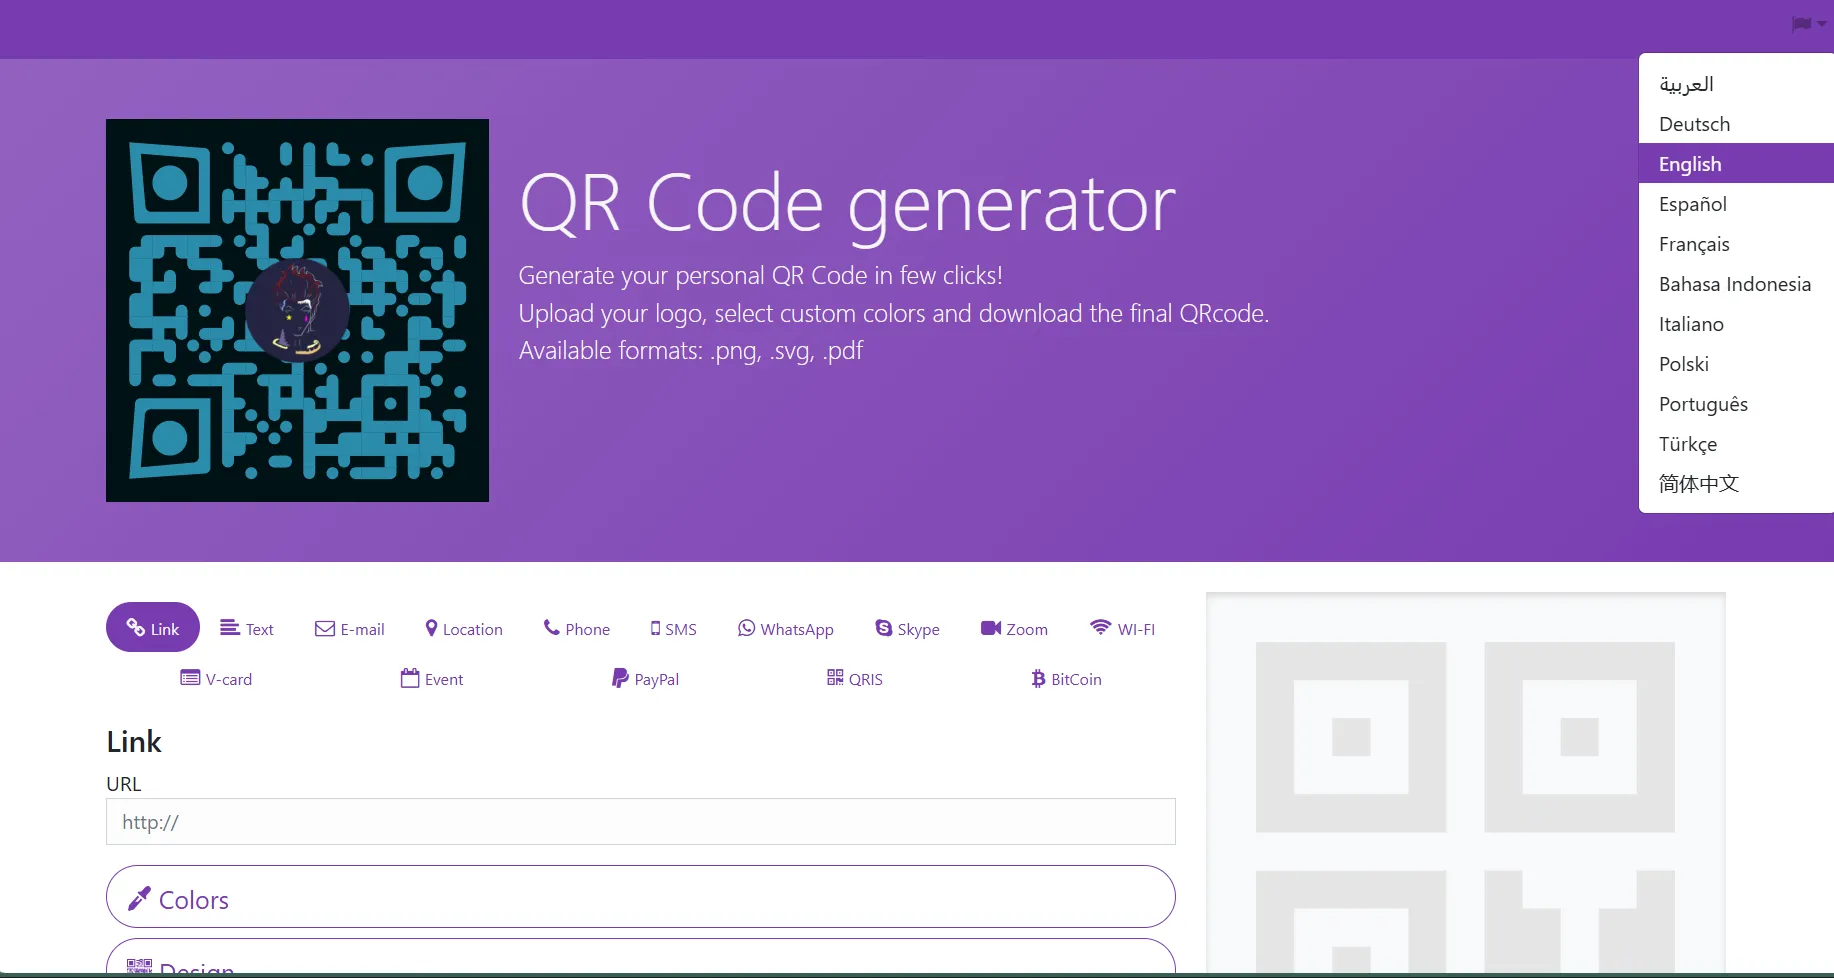Click the sample QR code image
Screen dimensions: 1834x978
point(297,310)
